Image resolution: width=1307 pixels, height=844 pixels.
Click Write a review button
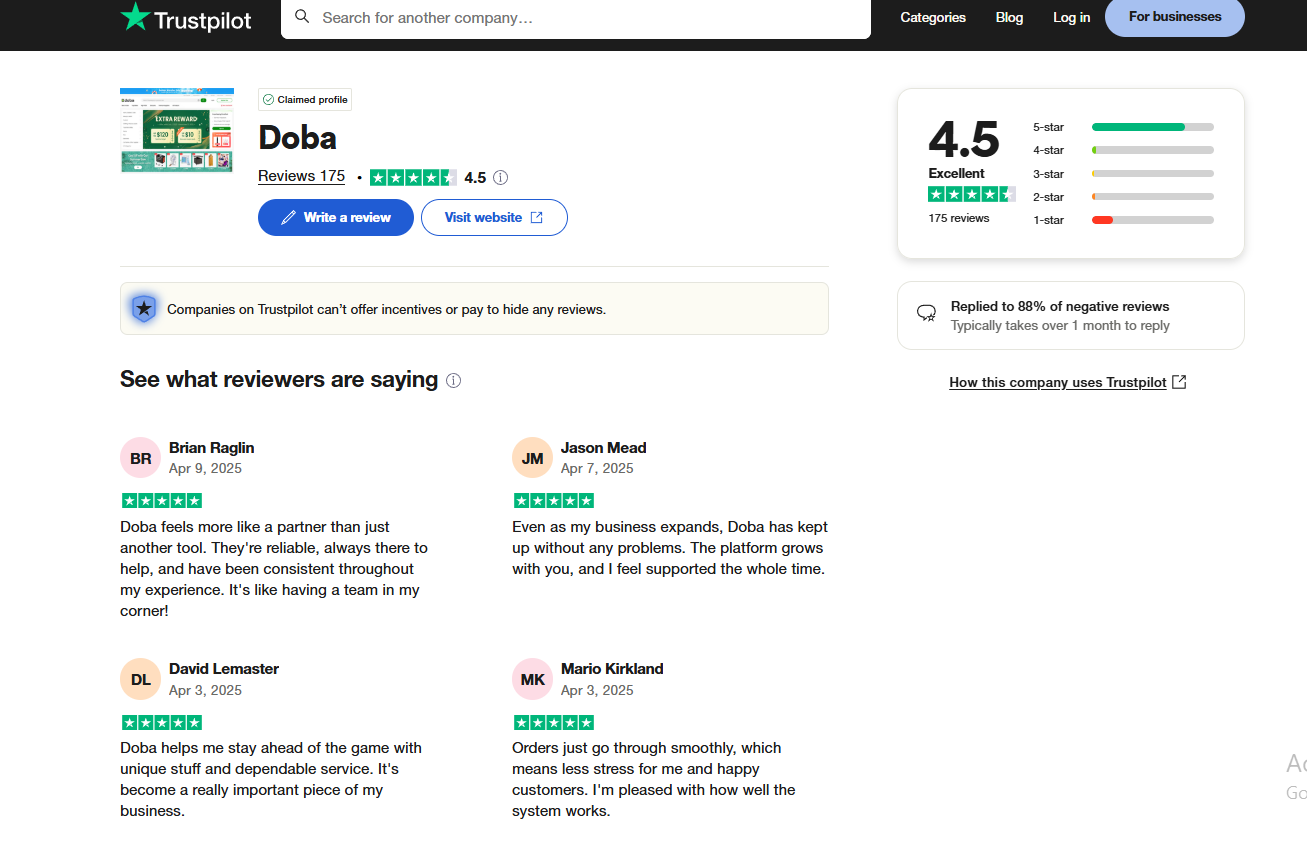[336, 217]
